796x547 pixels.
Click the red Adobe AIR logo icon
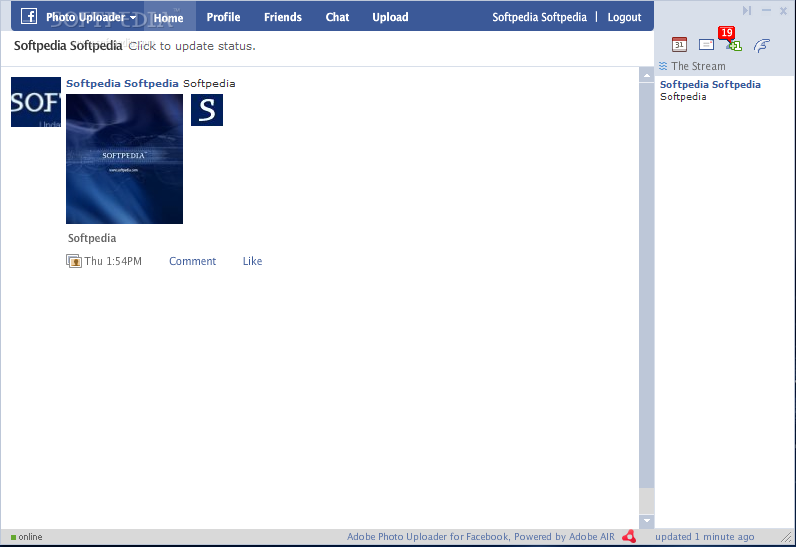coord(629,536)
